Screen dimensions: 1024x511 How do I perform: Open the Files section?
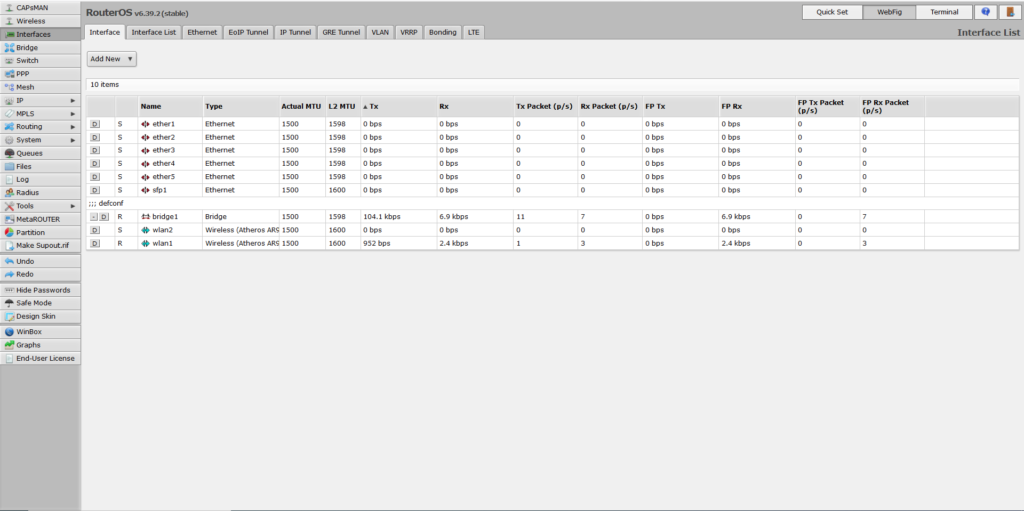pos(40,167)
